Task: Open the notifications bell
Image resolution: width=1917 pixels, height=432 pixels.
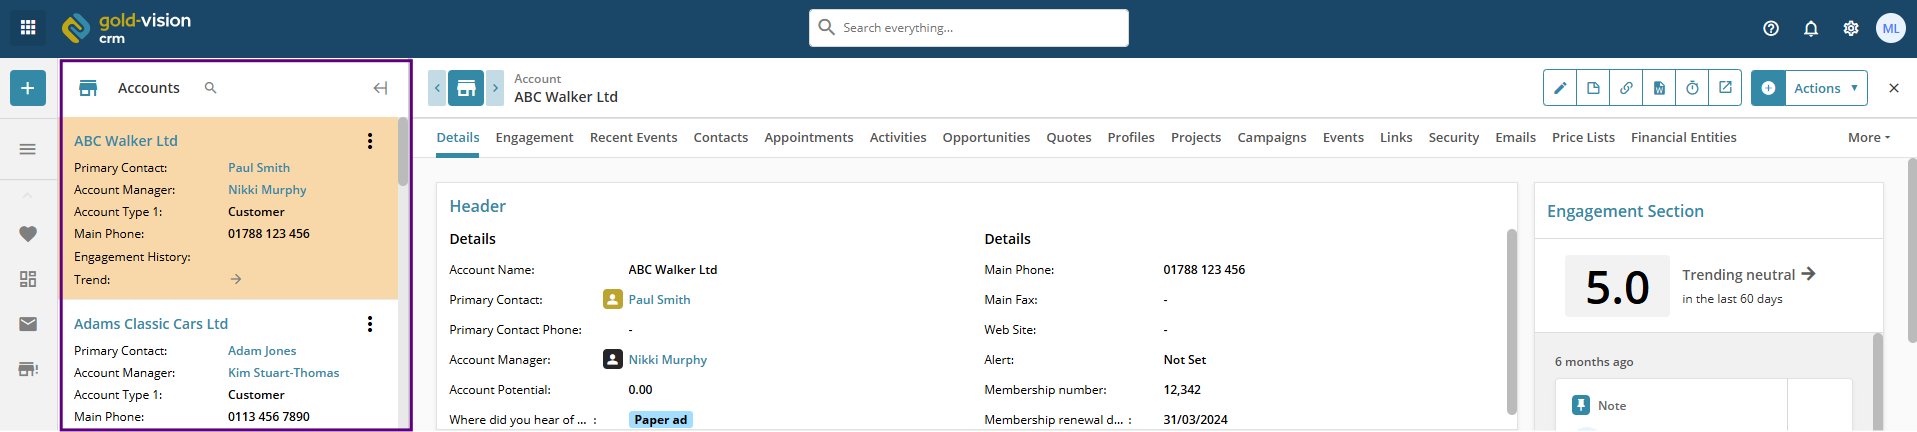Action: (1811, 29)
